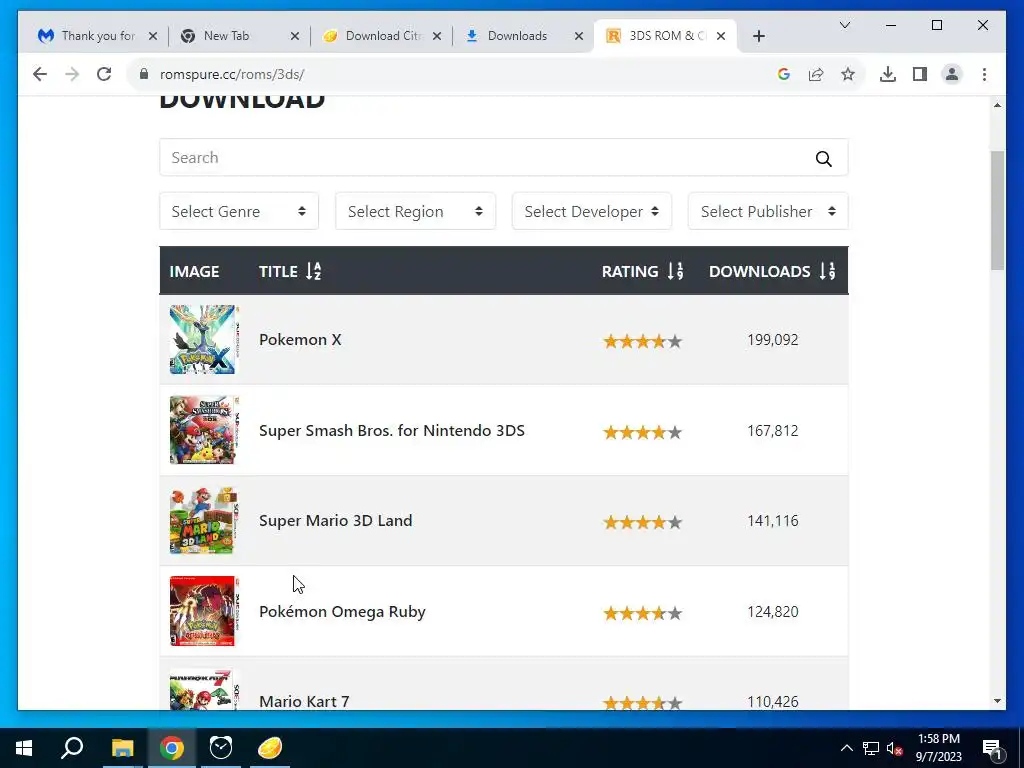Sort table by downloads icon

(827, 271)
